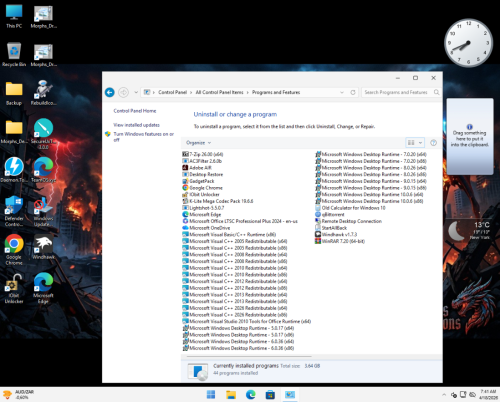500x402 pixels.
Task: Select WinRAR 7.20 (64-bit) entry
Action: point(340,241)
